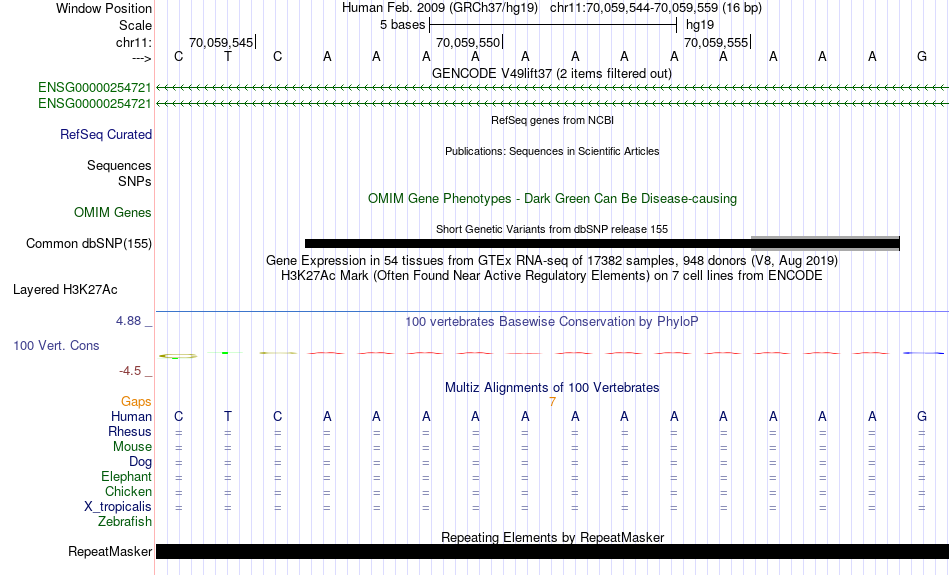The width and height of the screenshot is (950, 575).
Task: Click the green PhyloP mark under base T
Action: tap(225, 353)
